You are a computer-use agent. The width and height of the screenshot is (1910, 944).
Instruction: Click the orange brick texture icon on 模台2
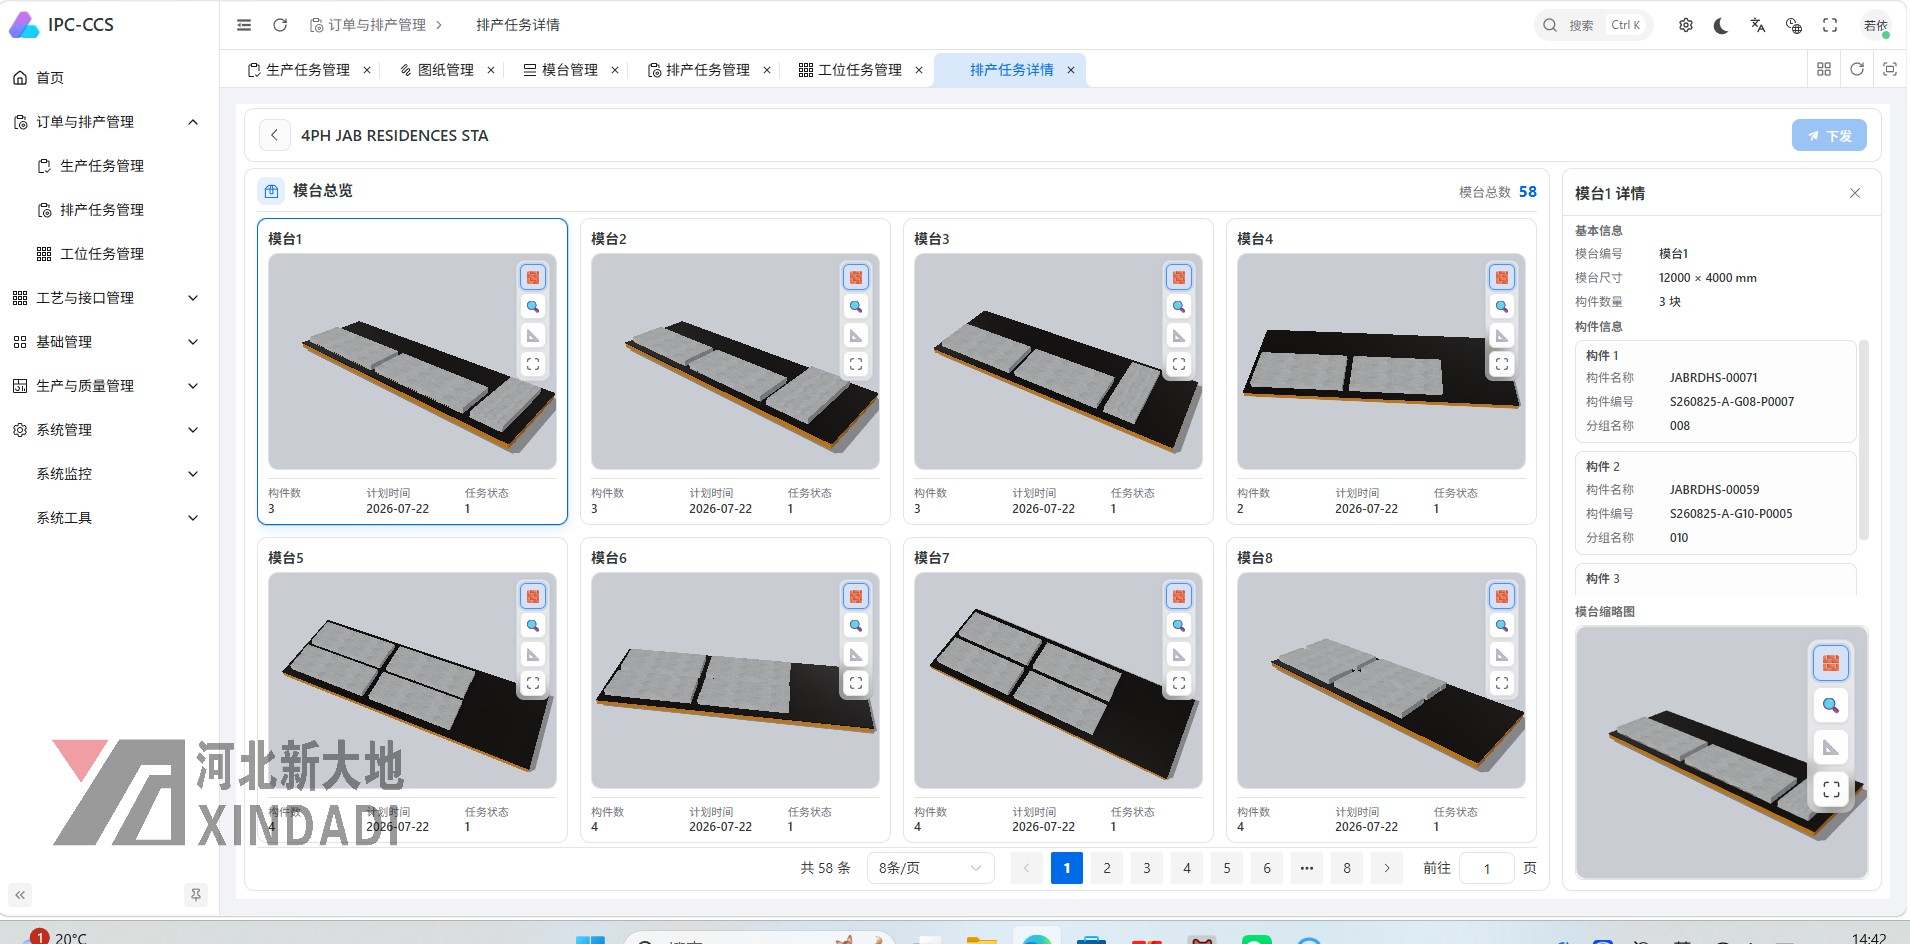point(856,278)
